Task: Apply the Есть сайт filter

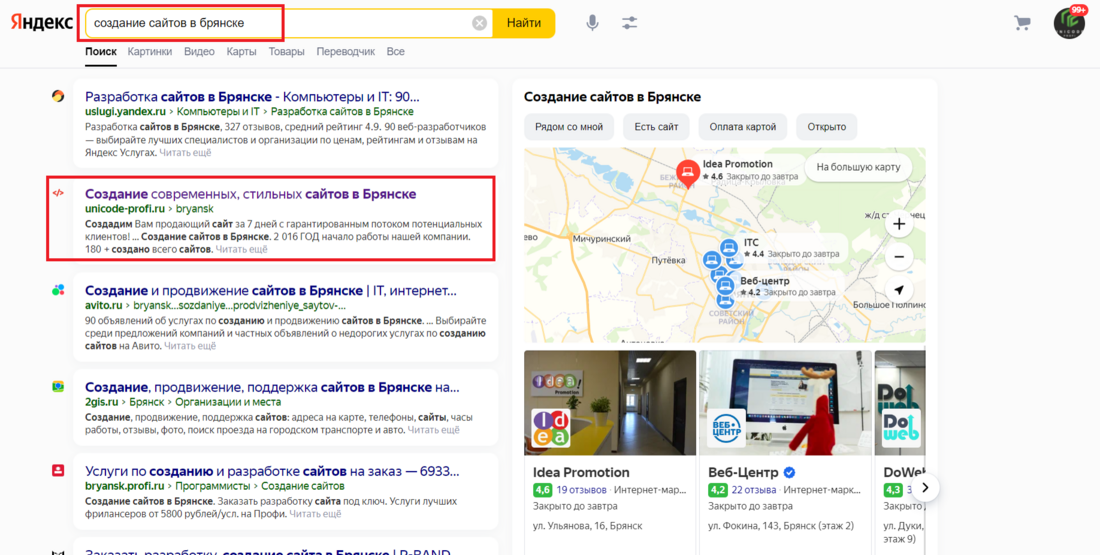Action: [x=656, y=127]
